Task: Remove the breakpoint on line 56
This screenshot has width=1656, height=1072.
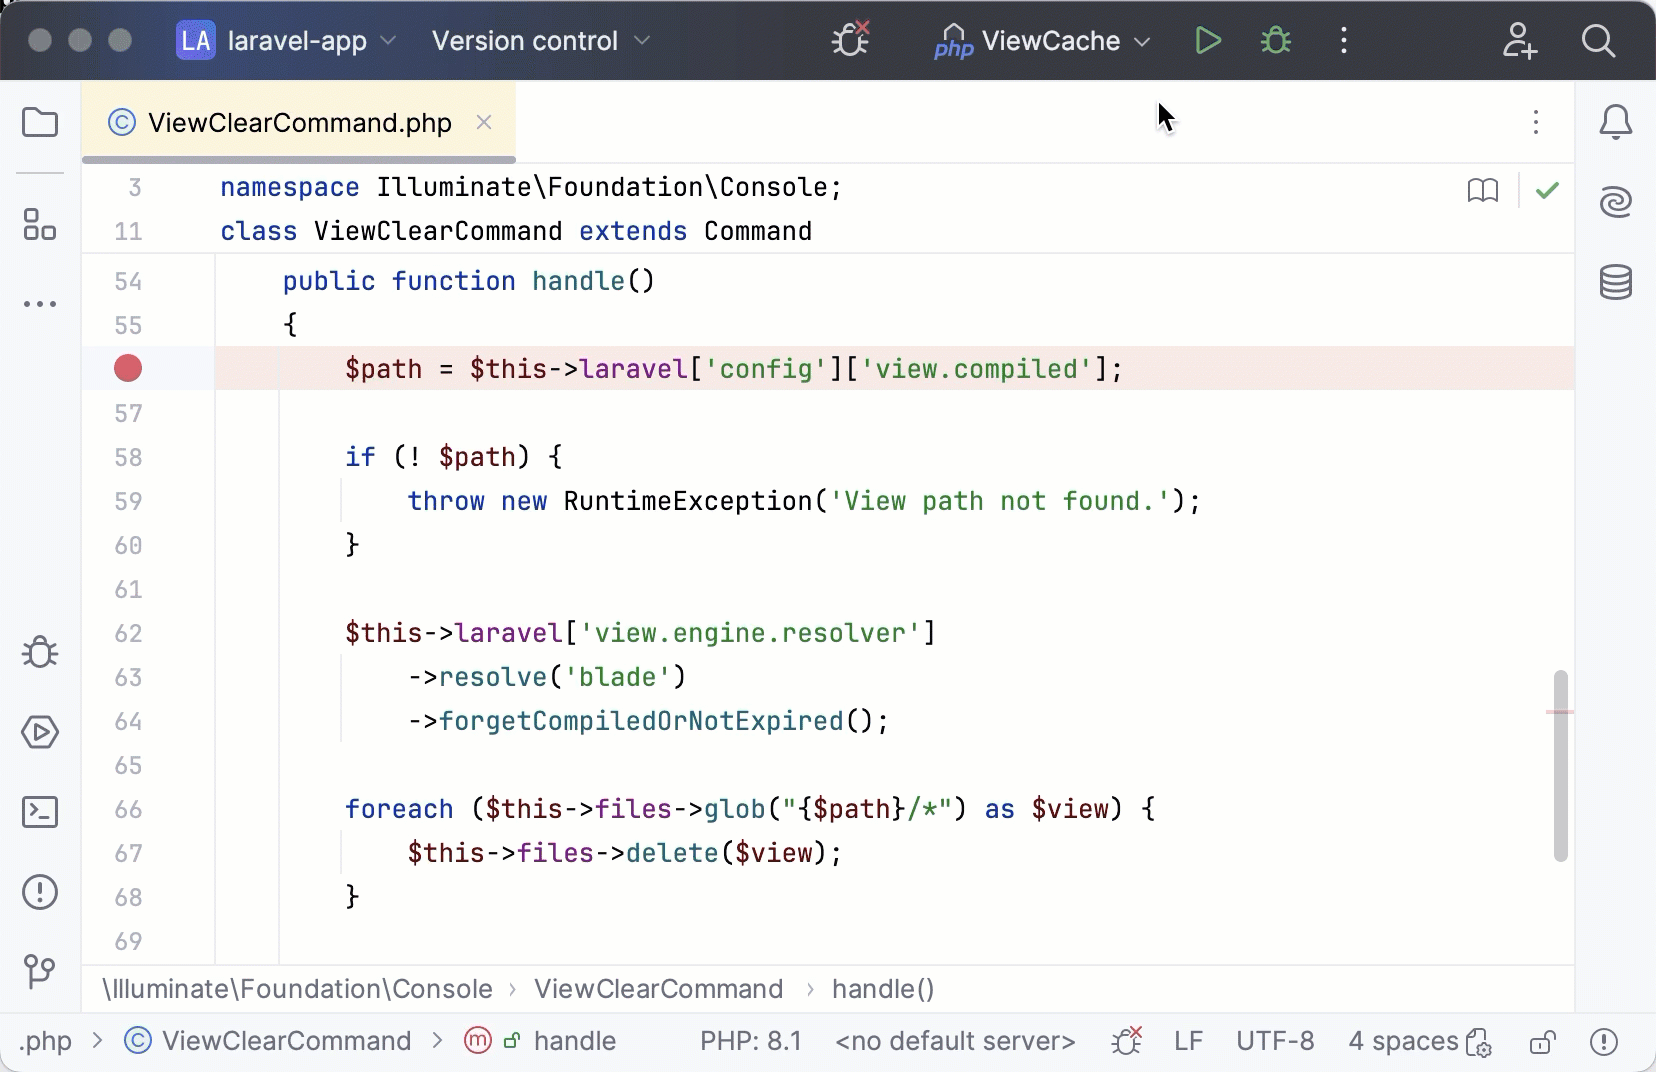Action: pos(128,369)
